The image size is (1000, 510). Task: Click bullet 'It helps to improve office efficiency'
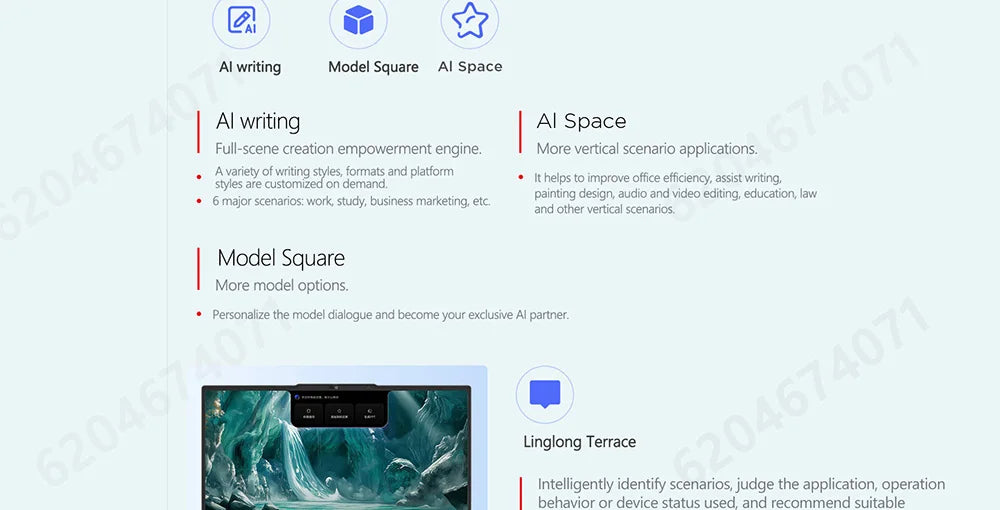[x=675, y=193]
